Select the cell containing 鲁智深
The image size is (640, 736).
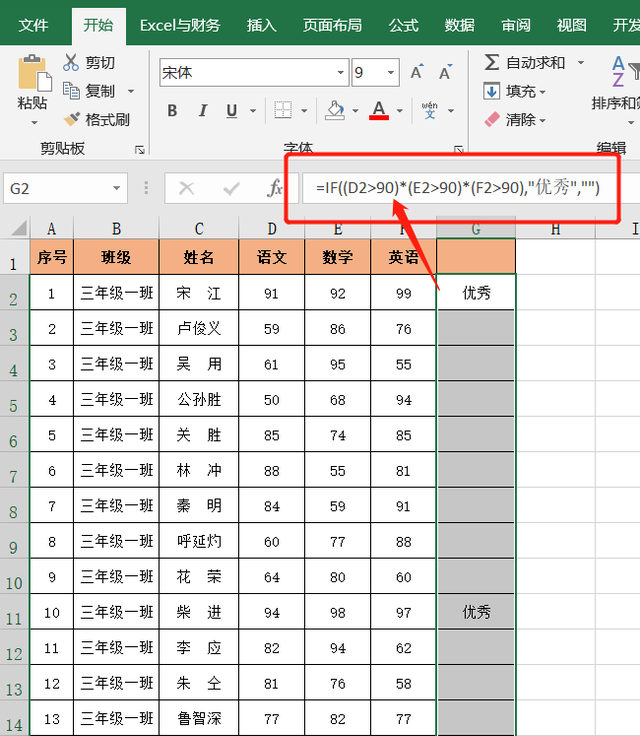tap(199, 718)
